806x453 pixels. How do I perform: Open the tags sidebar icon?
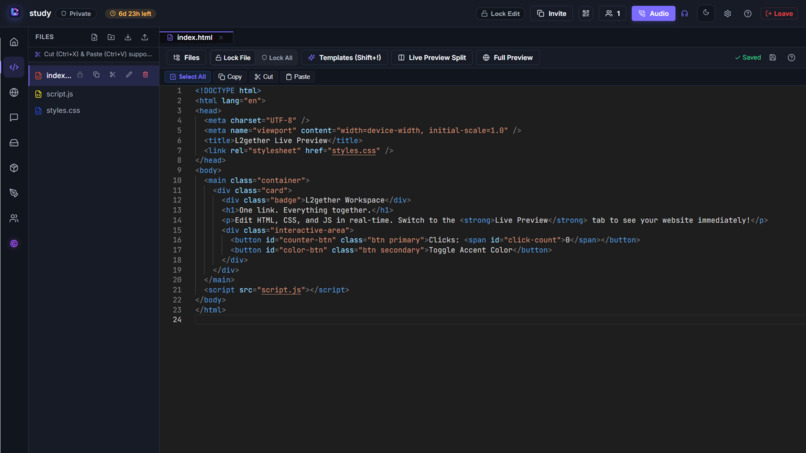[14, 193]
